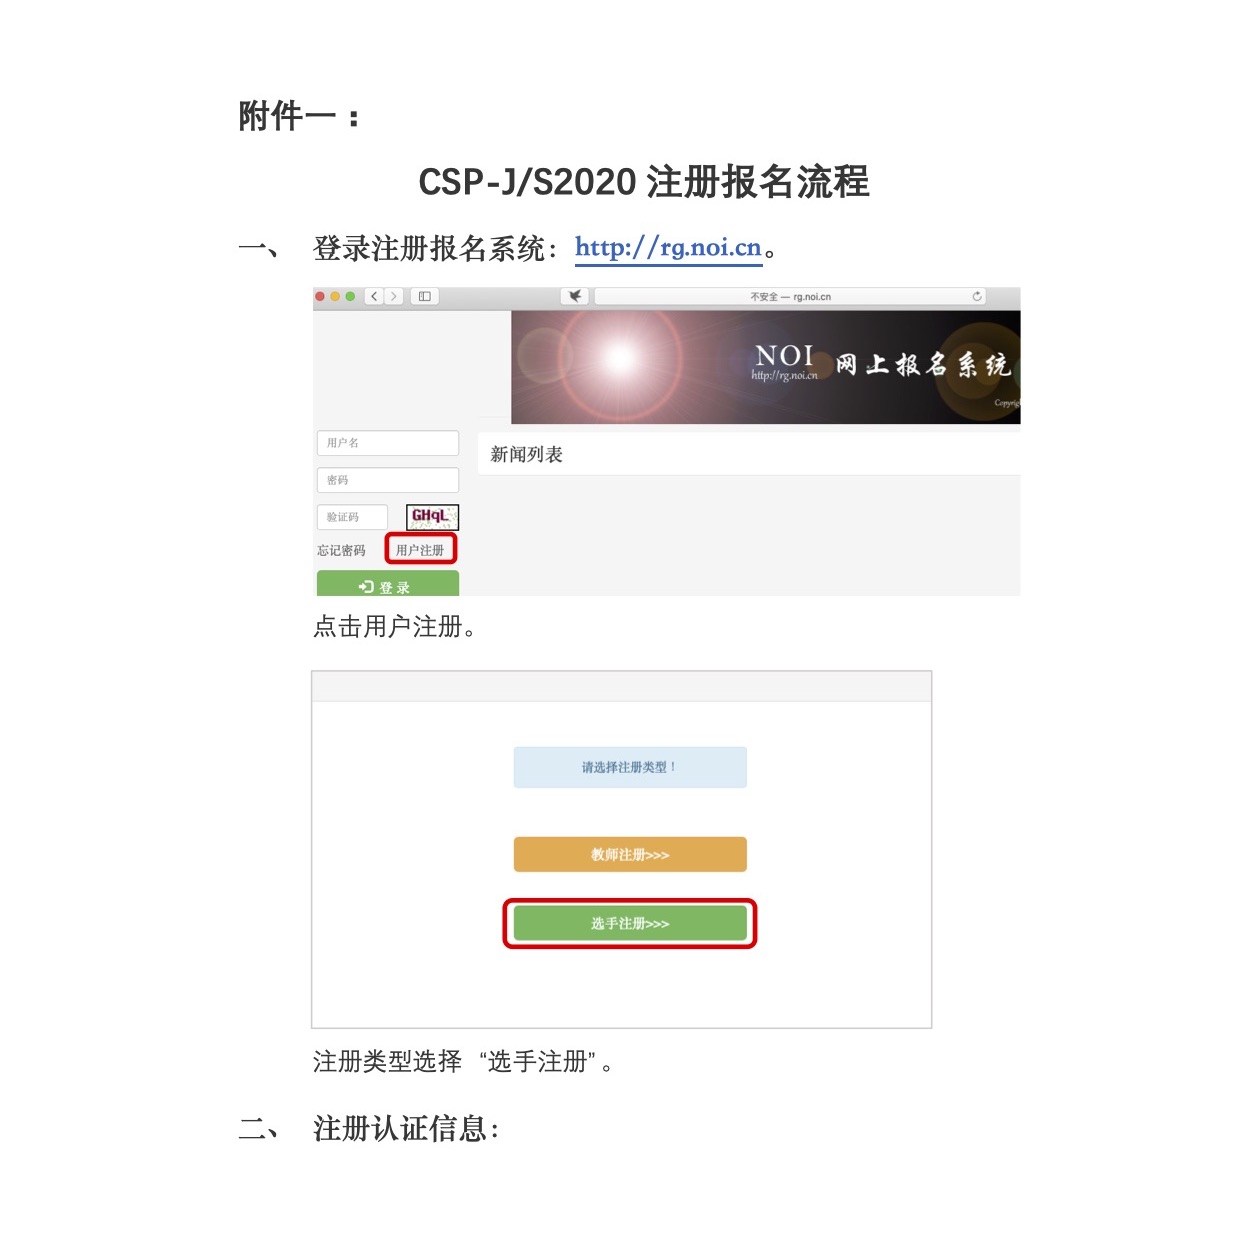This screenshot has height=1250, width=1239.
Task: Click the bird extension icon in toolbar
Action: (x=575, y=296)
